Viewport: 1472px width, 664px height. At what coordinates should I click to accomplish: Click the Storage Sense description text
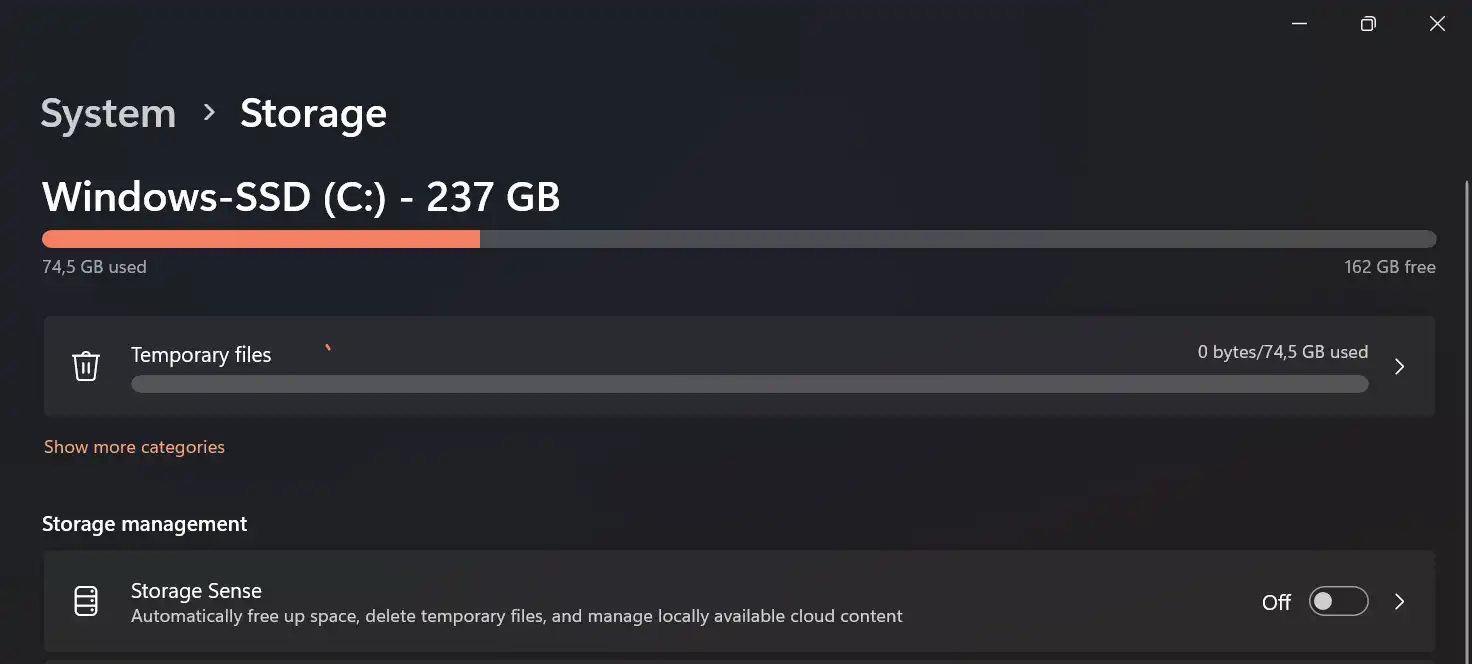517,616
